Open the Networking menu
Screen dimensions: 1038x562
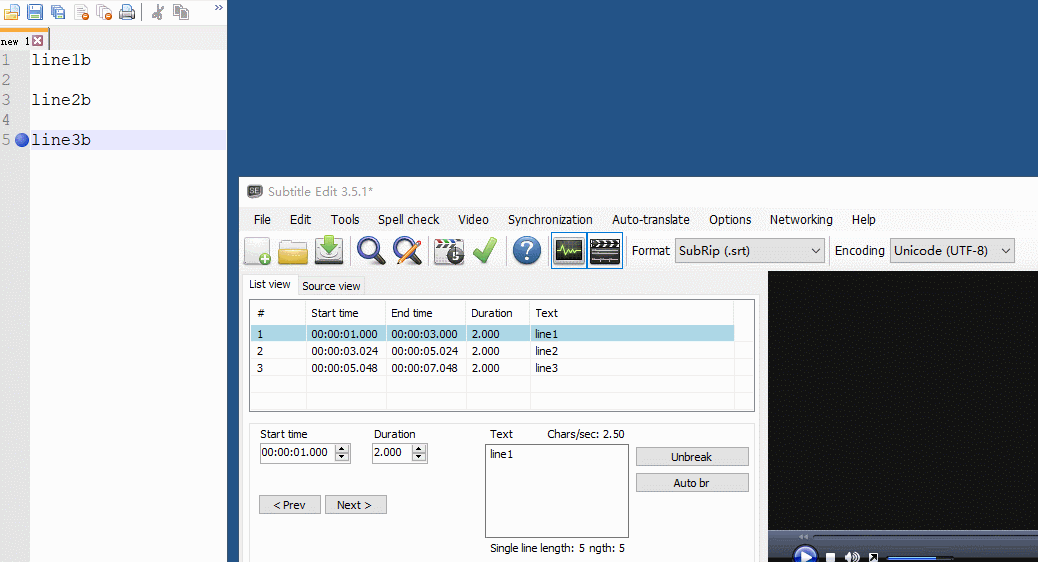tap(801, 220)
